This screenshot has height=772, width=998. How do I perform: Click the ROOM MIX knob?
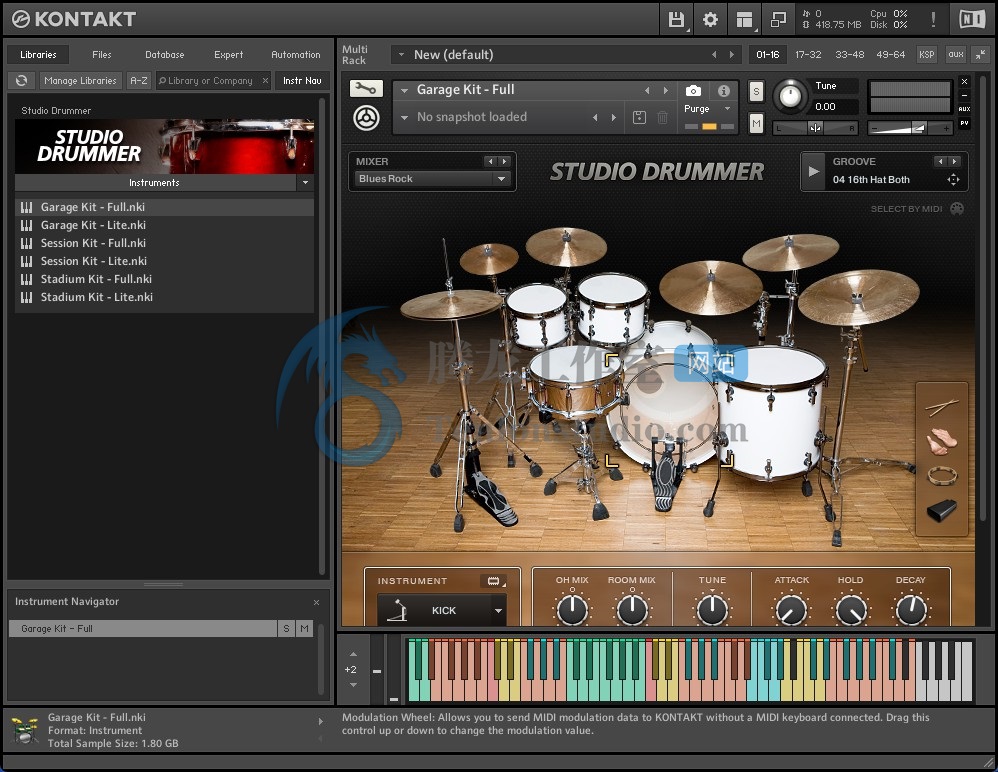point(632,610)
